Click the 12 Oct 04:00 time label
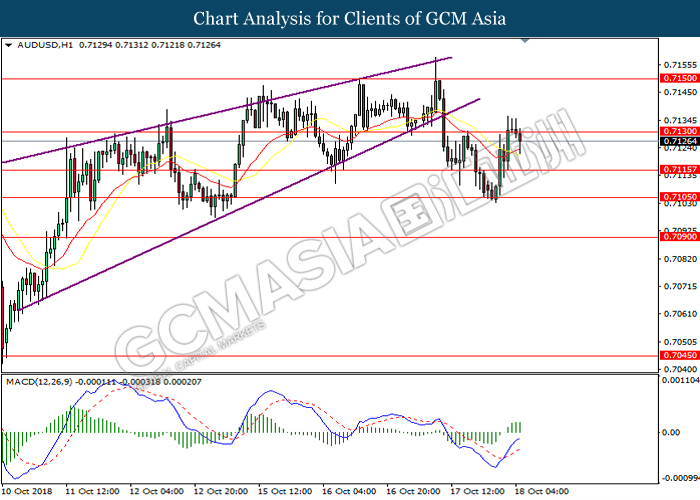 click(157, 492)
